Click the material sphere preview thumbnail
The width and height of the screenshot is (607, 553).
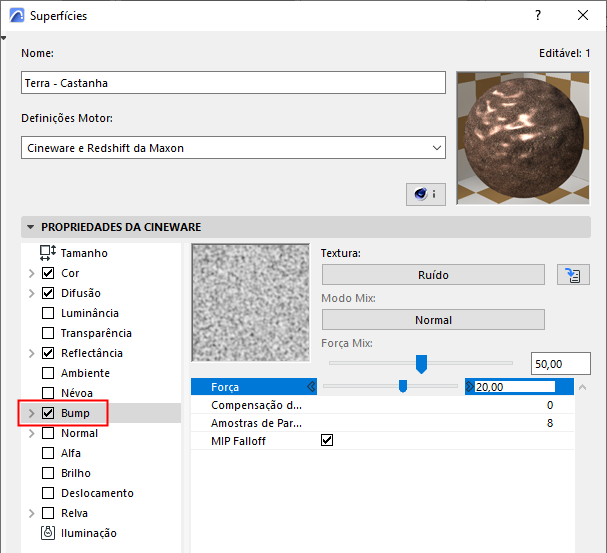click(x=523, y=138)
